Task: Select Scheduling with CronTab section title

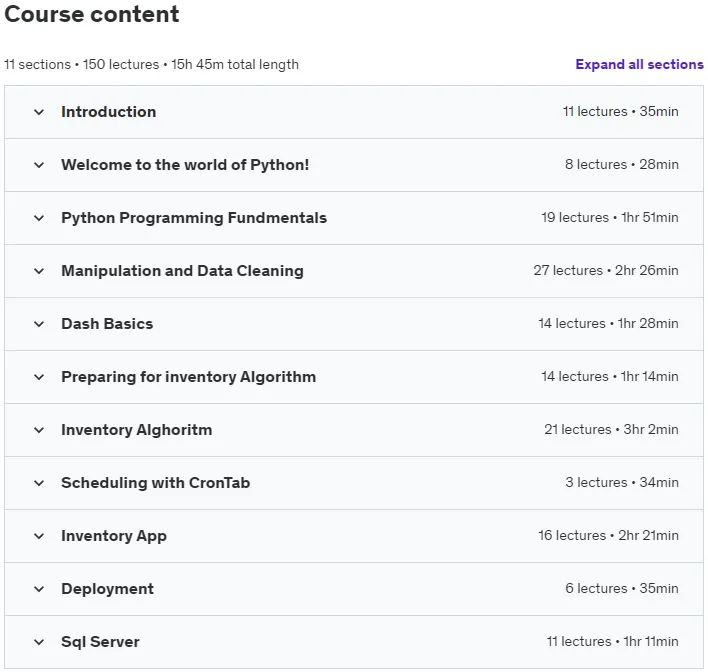Action: coord(156,483)
